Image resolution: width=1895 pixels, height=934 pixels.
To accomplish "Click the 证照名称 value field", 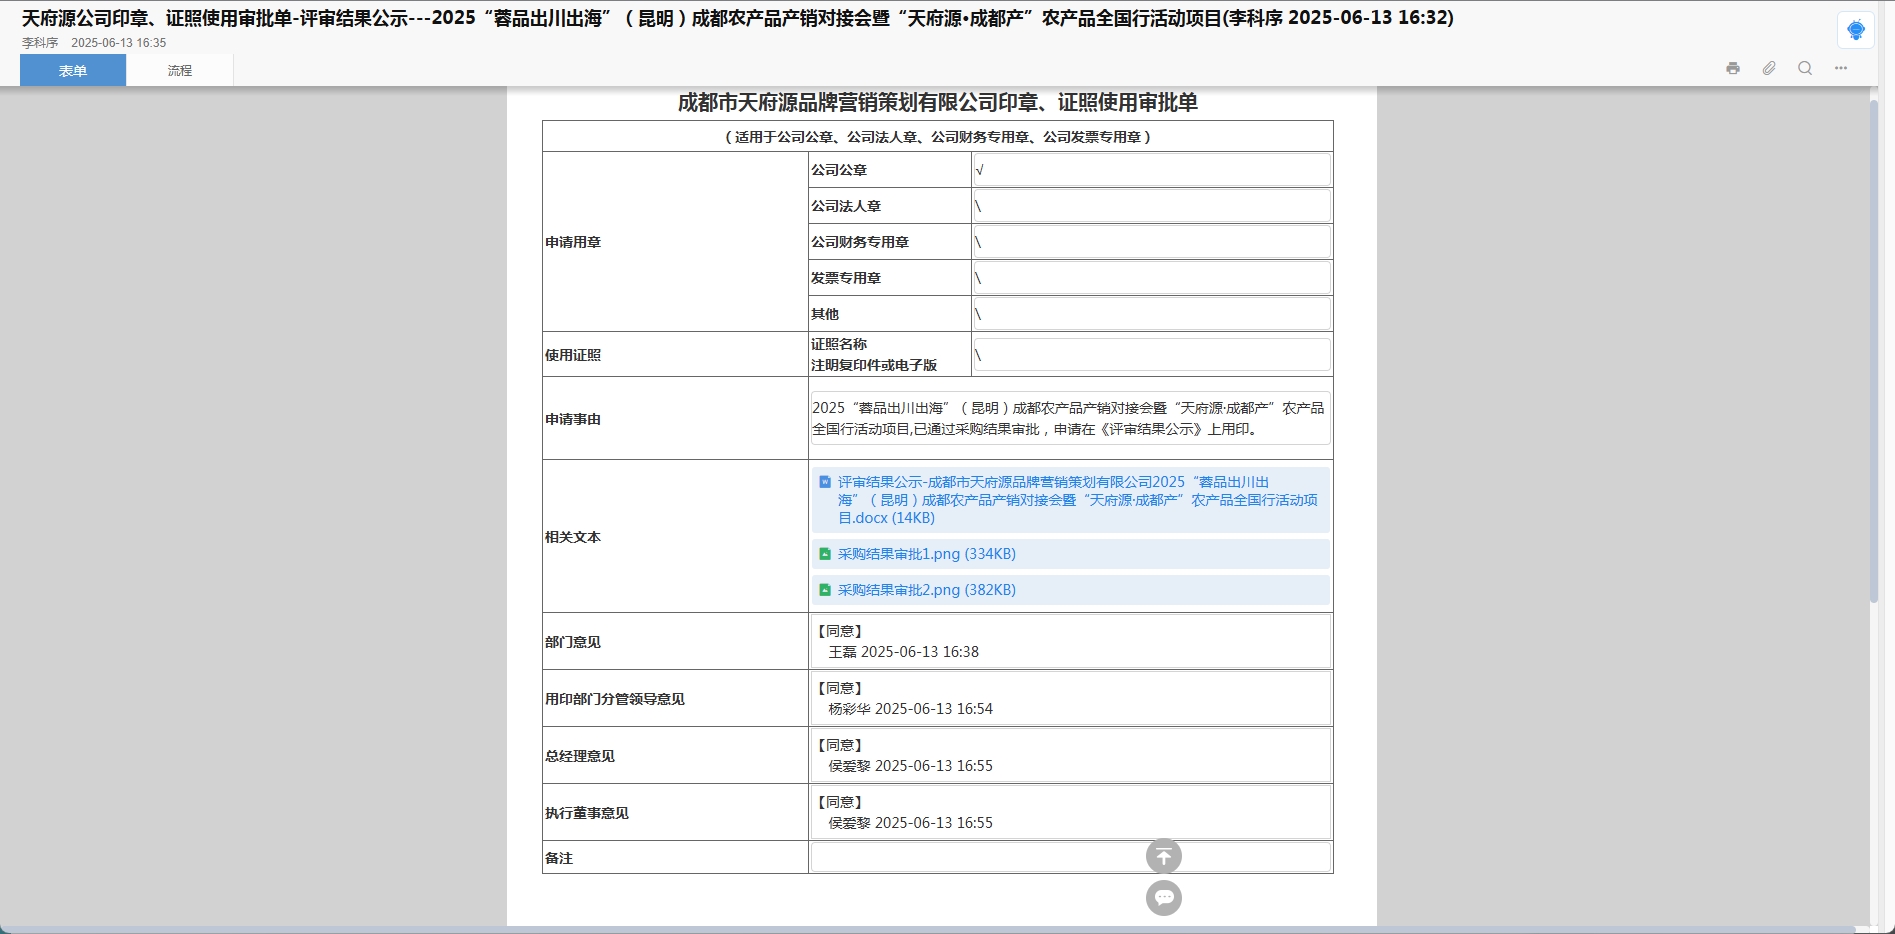I will pos(1152,355).
